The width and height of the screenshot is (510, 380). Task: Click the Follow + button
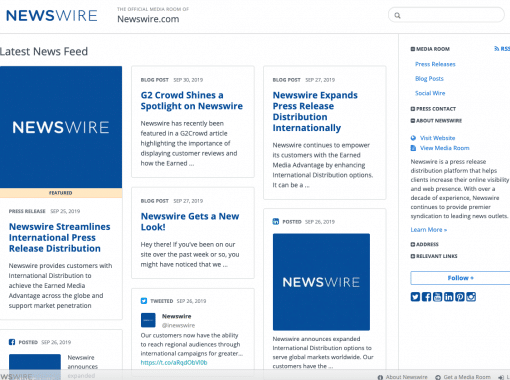coord(460,278)
